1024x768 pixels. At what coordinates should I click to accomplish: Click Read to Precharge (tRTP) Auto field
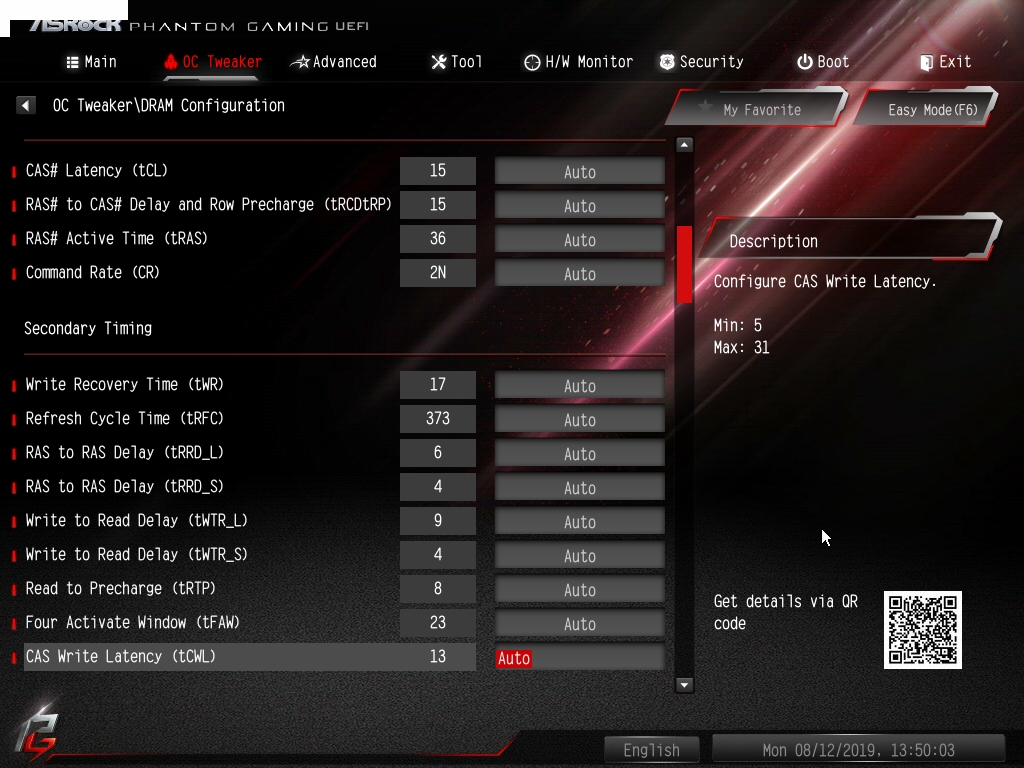pyautogui.click(x=580, y=589)
